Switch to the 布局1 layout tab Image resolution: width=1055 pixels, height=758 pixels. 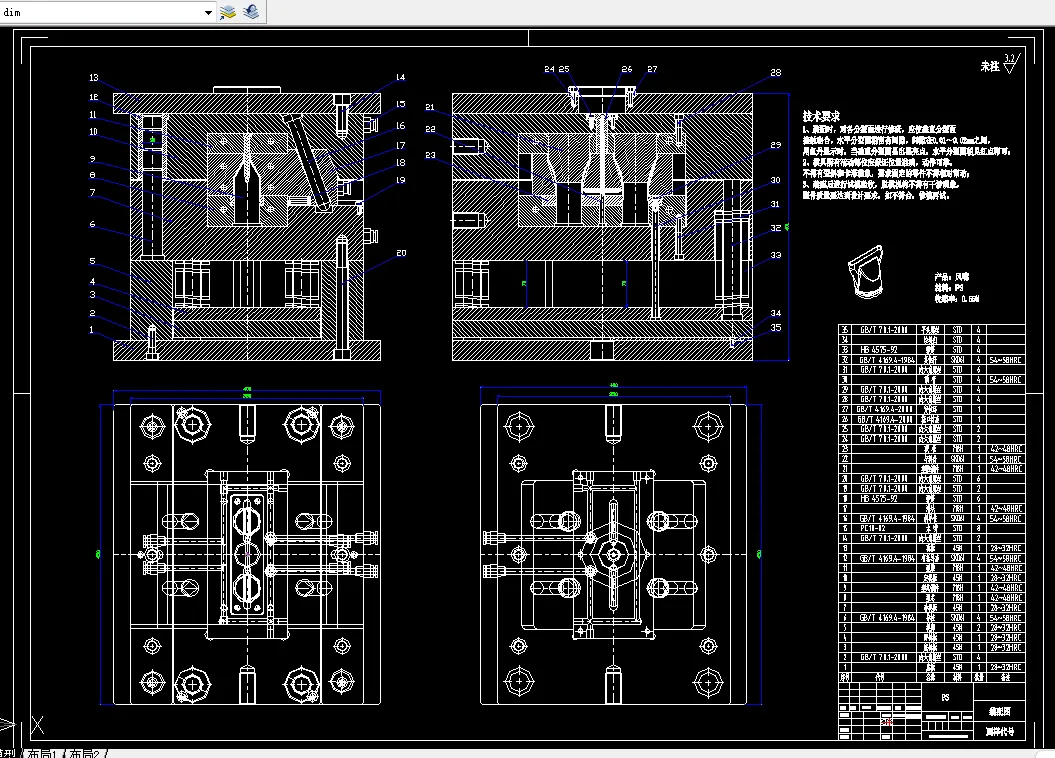pyautogui.click(x=42, y=753)
